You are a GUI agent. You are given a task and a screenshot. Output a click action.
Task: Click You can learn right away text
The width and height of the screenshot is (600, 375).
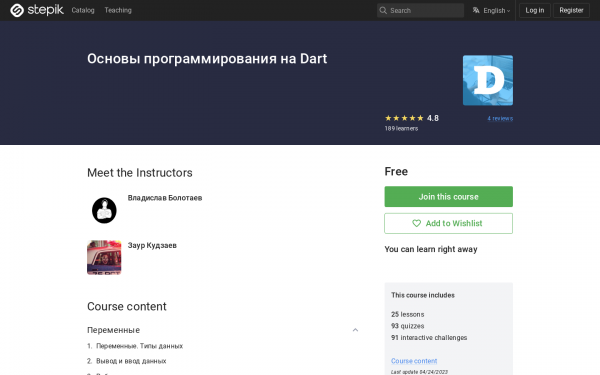(431, 249)
